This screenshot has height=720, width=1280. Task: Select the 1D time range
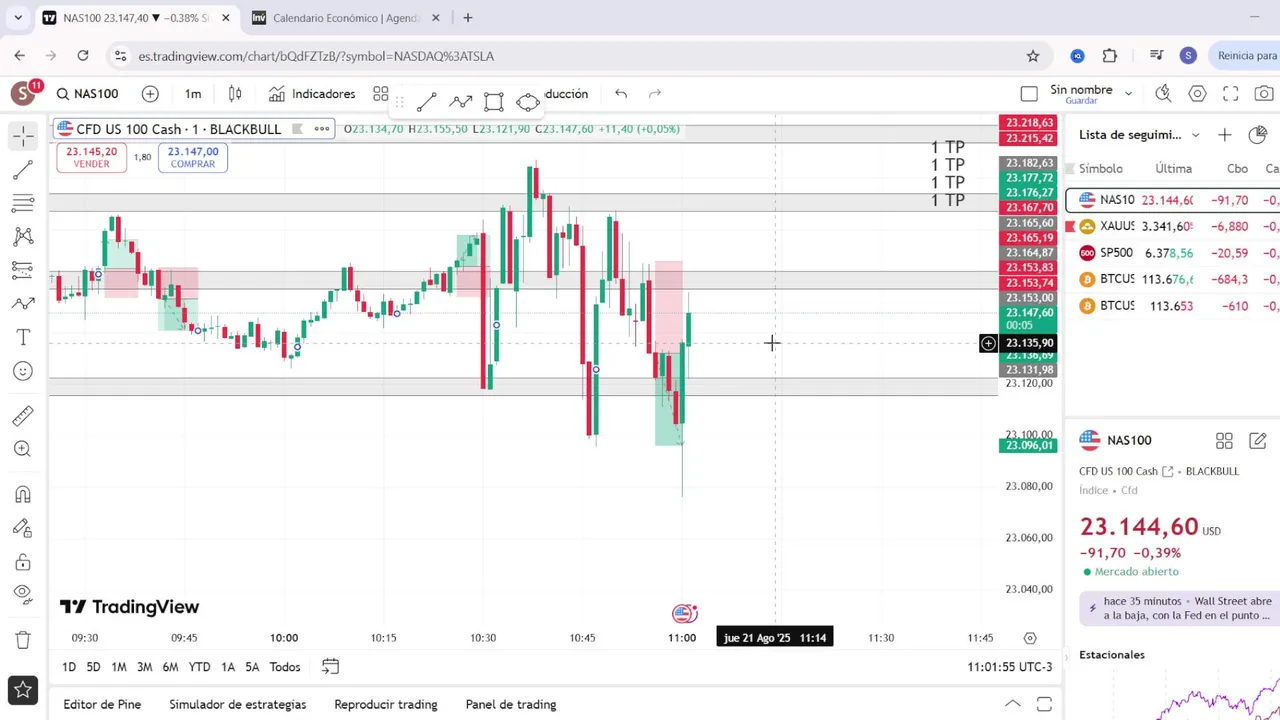[69, 667]
